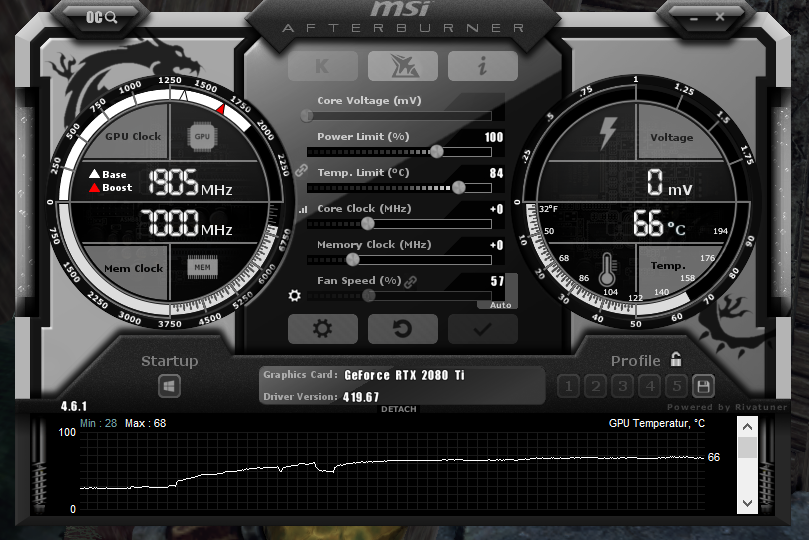Minimize the Afterburner window

click(693, 19)
